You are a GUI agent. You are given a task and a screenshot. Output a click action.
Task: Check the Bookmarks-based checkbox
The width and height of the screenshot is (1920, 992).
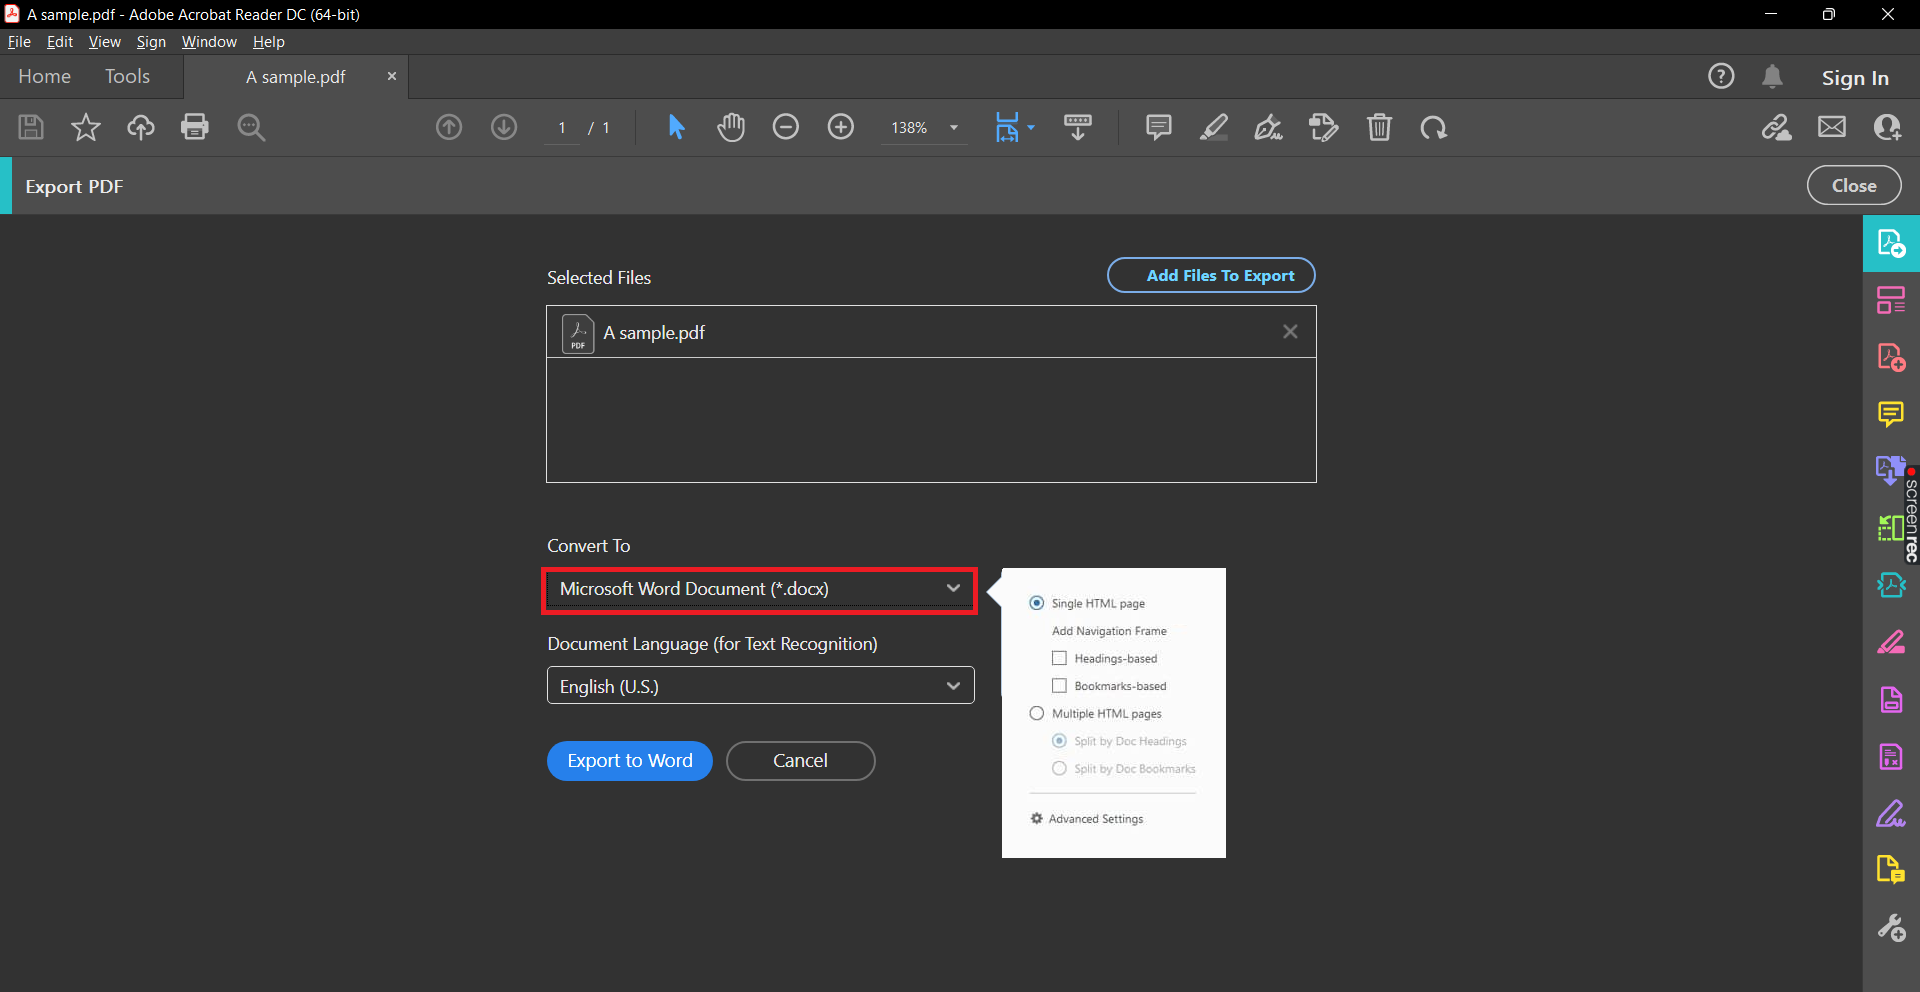click(x=1059, y=686)
